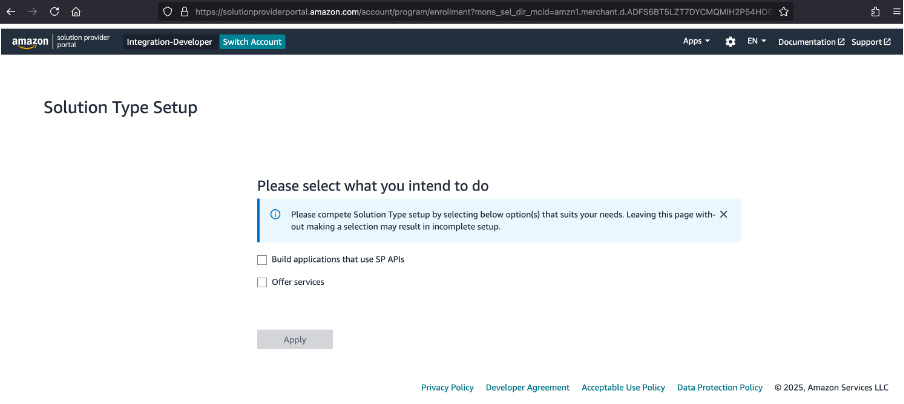Reload the page with the refresh icon
The image size is (904, 404).
pyautogui.click(x=54, y=12)
